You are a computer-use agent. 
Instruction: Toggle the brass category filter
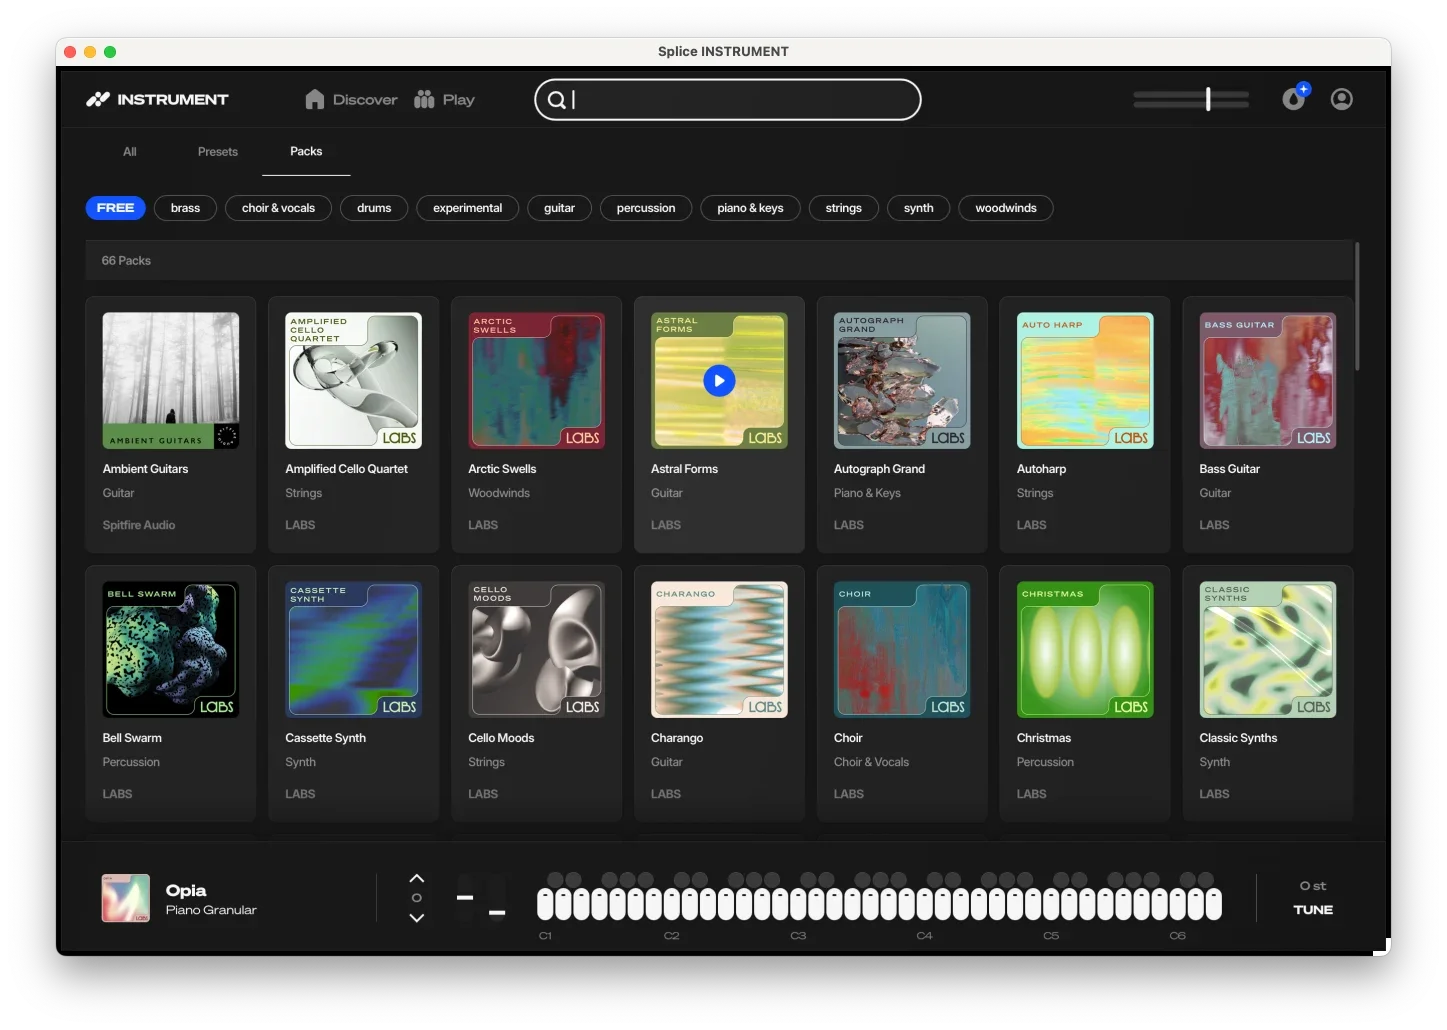185,208
